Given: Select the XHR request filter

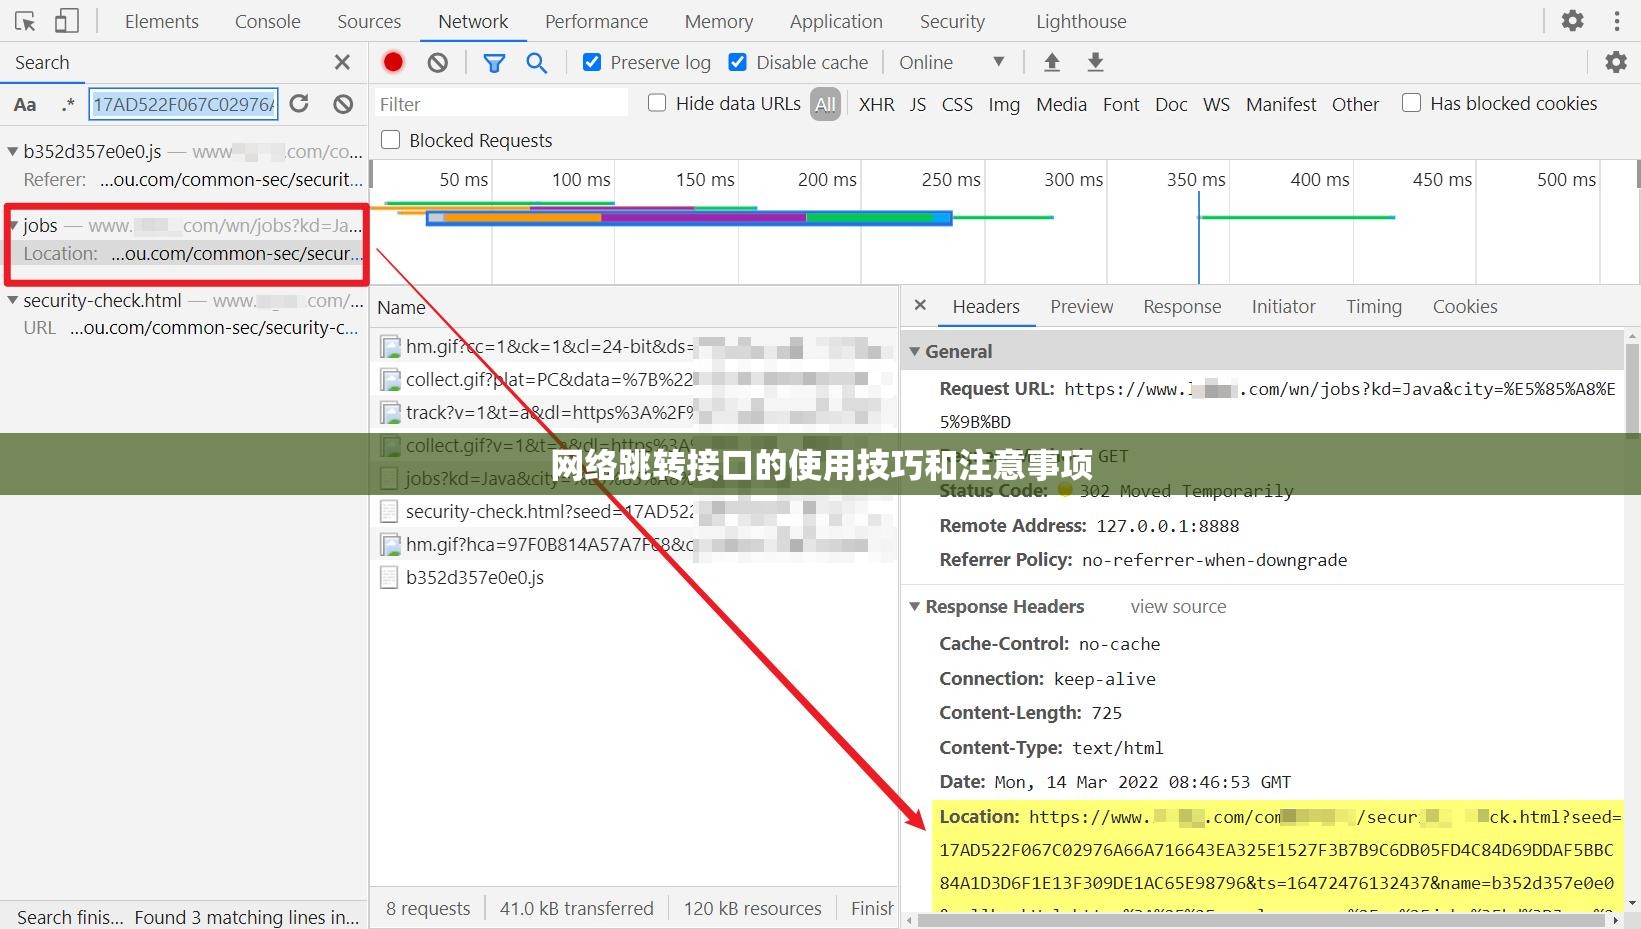Looking at the screenshot, I should [x=876, y=103].
